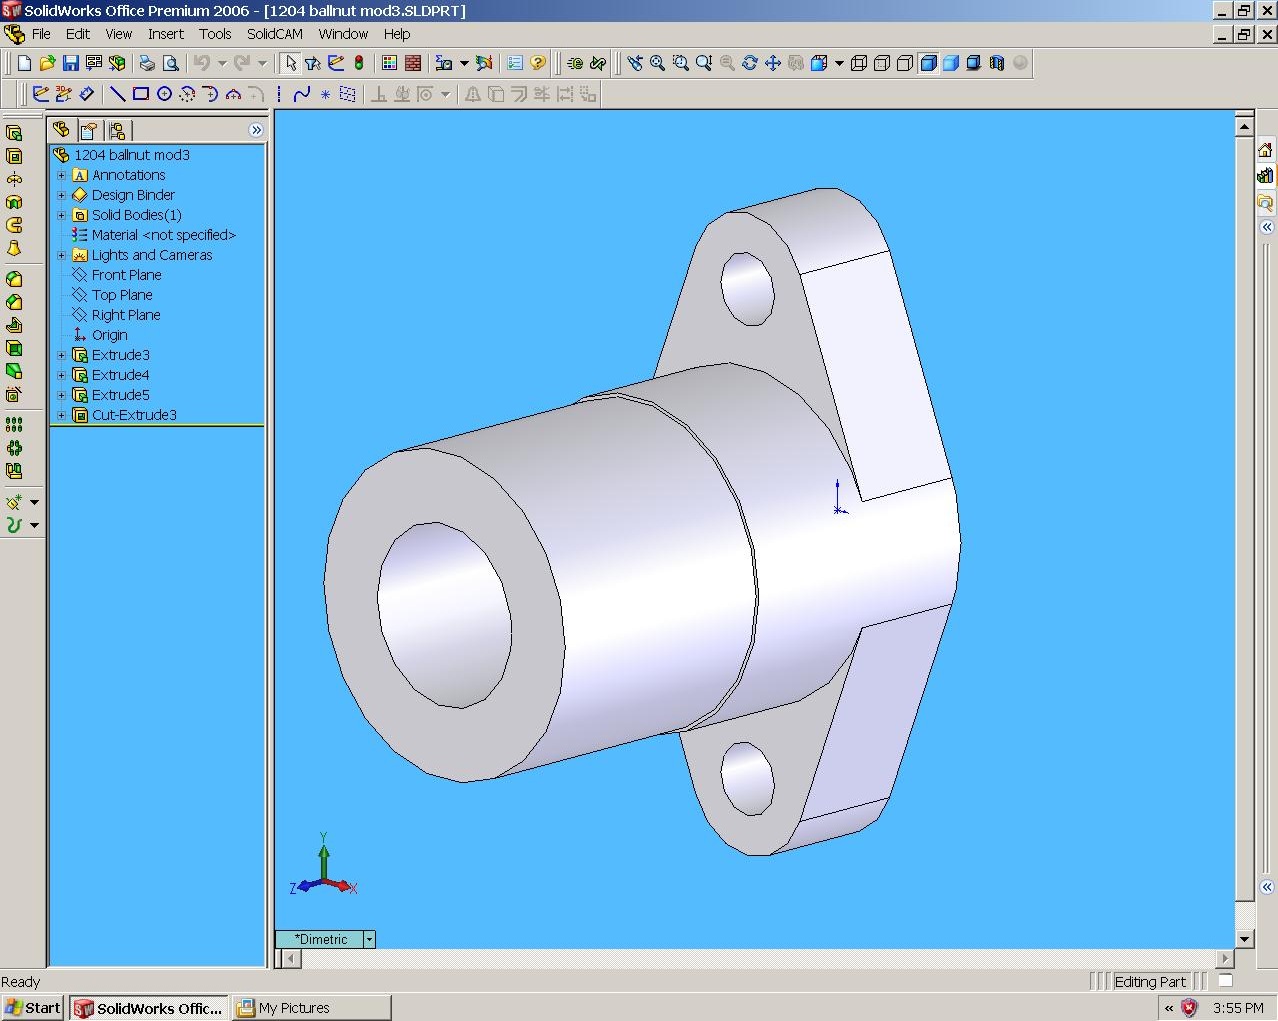1278x1021 pixels.
Task: Open the SolidCAM menu
Action: pyautogui.click(x=274, y=34)
